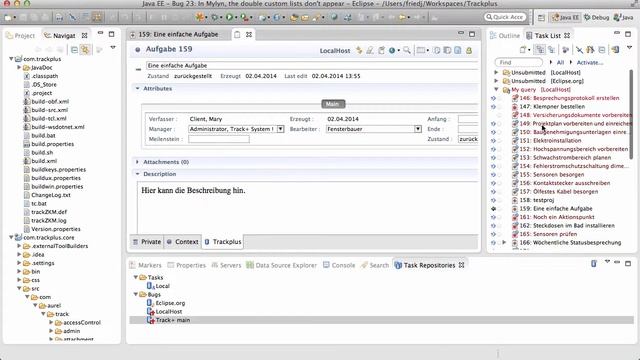The image size is (640, 360).
Task: Expand the JavaDoc folder
Action: 19,67
